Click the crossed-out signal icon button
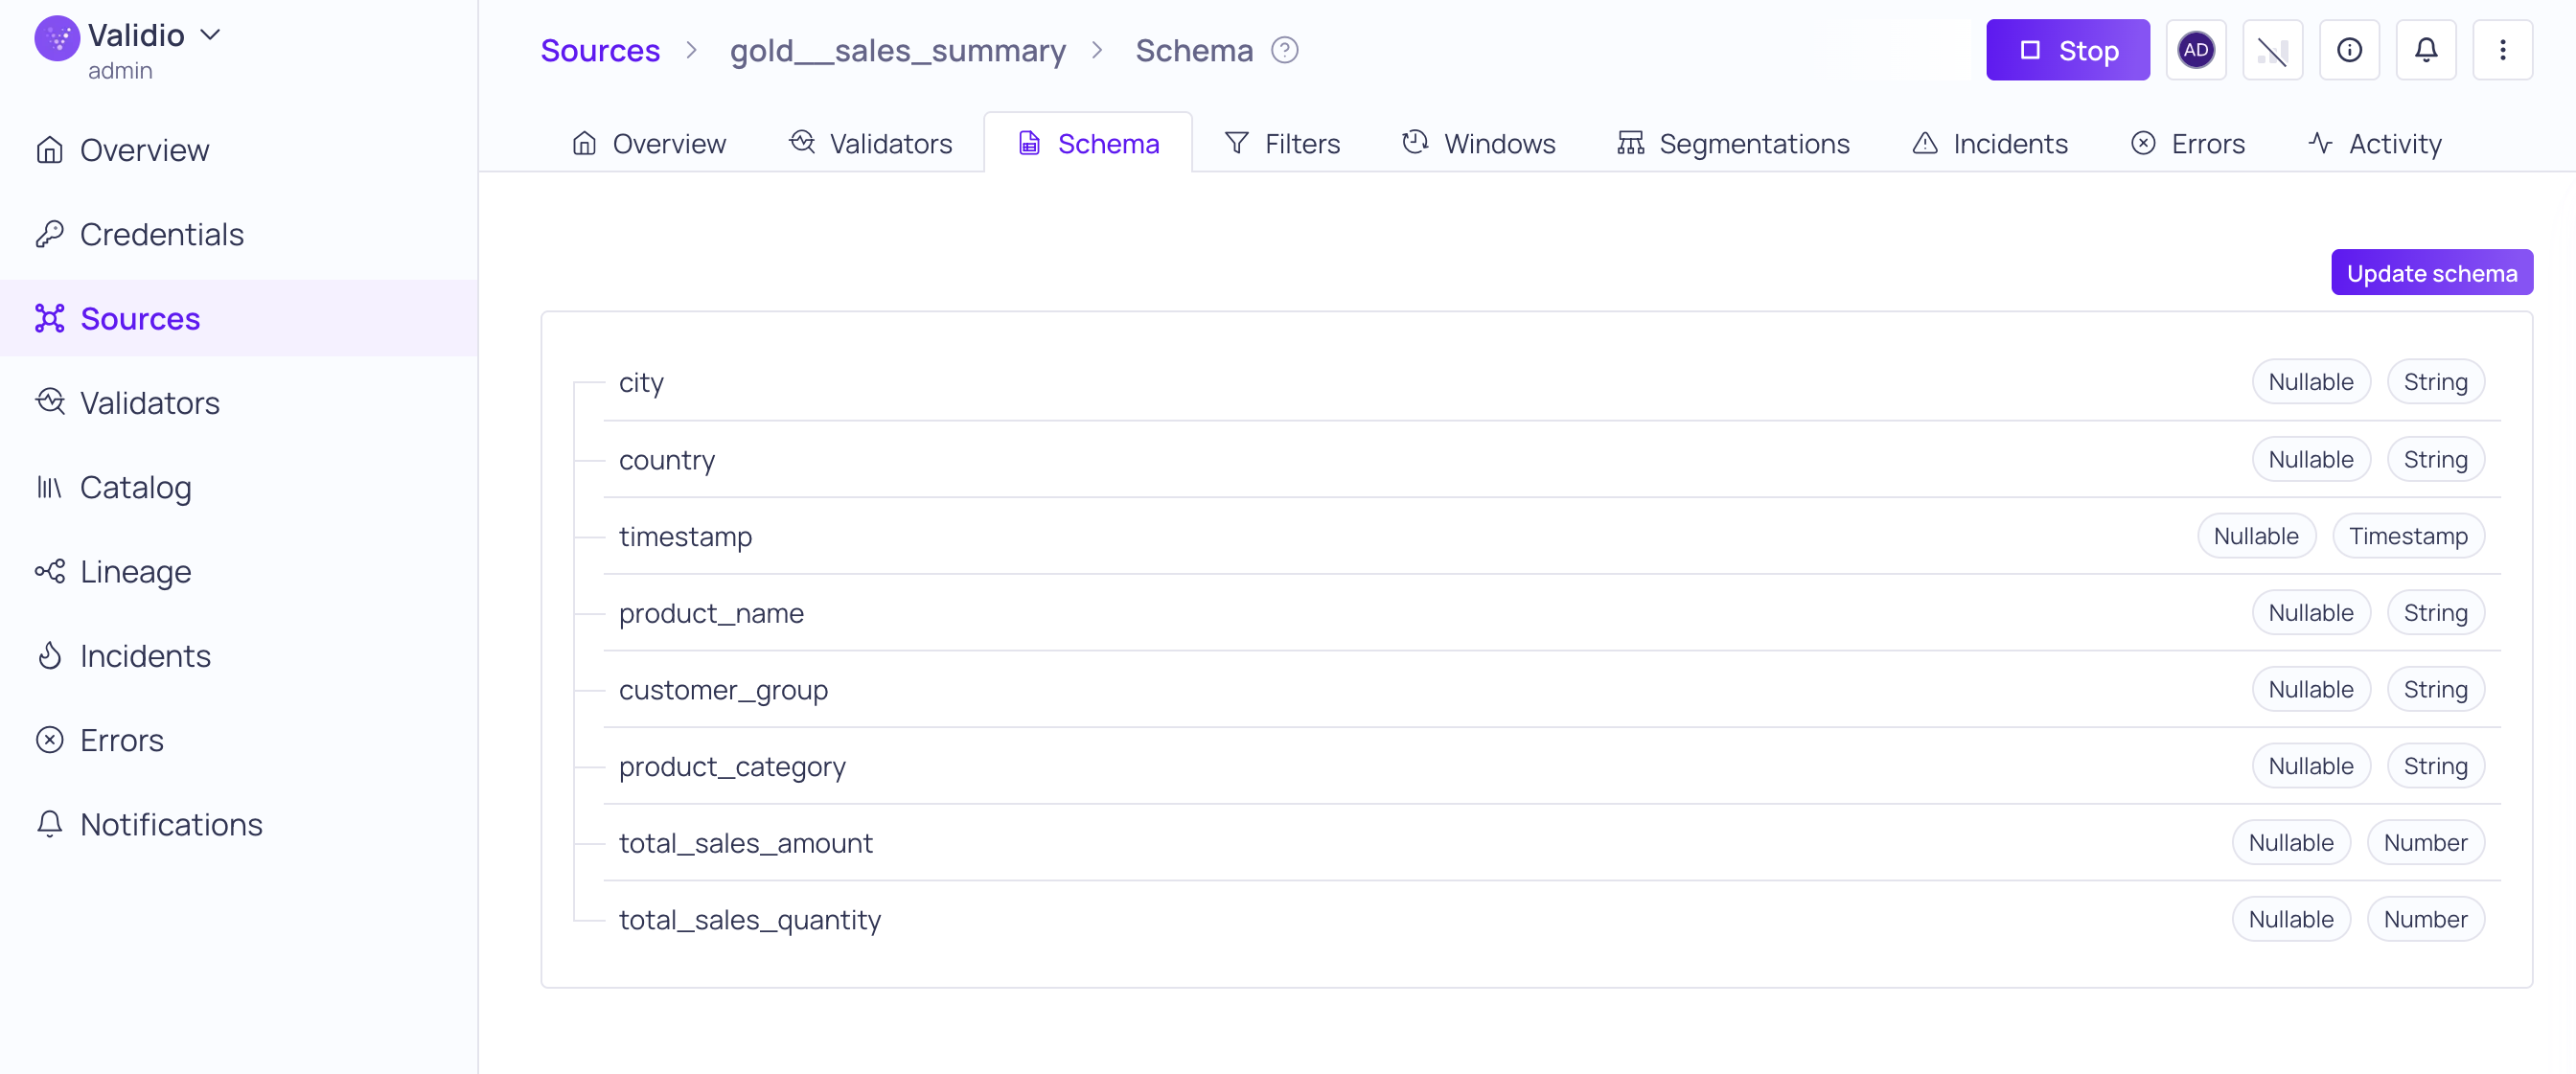This screenshot has height=1074, width=2576. click(2271, 50)
